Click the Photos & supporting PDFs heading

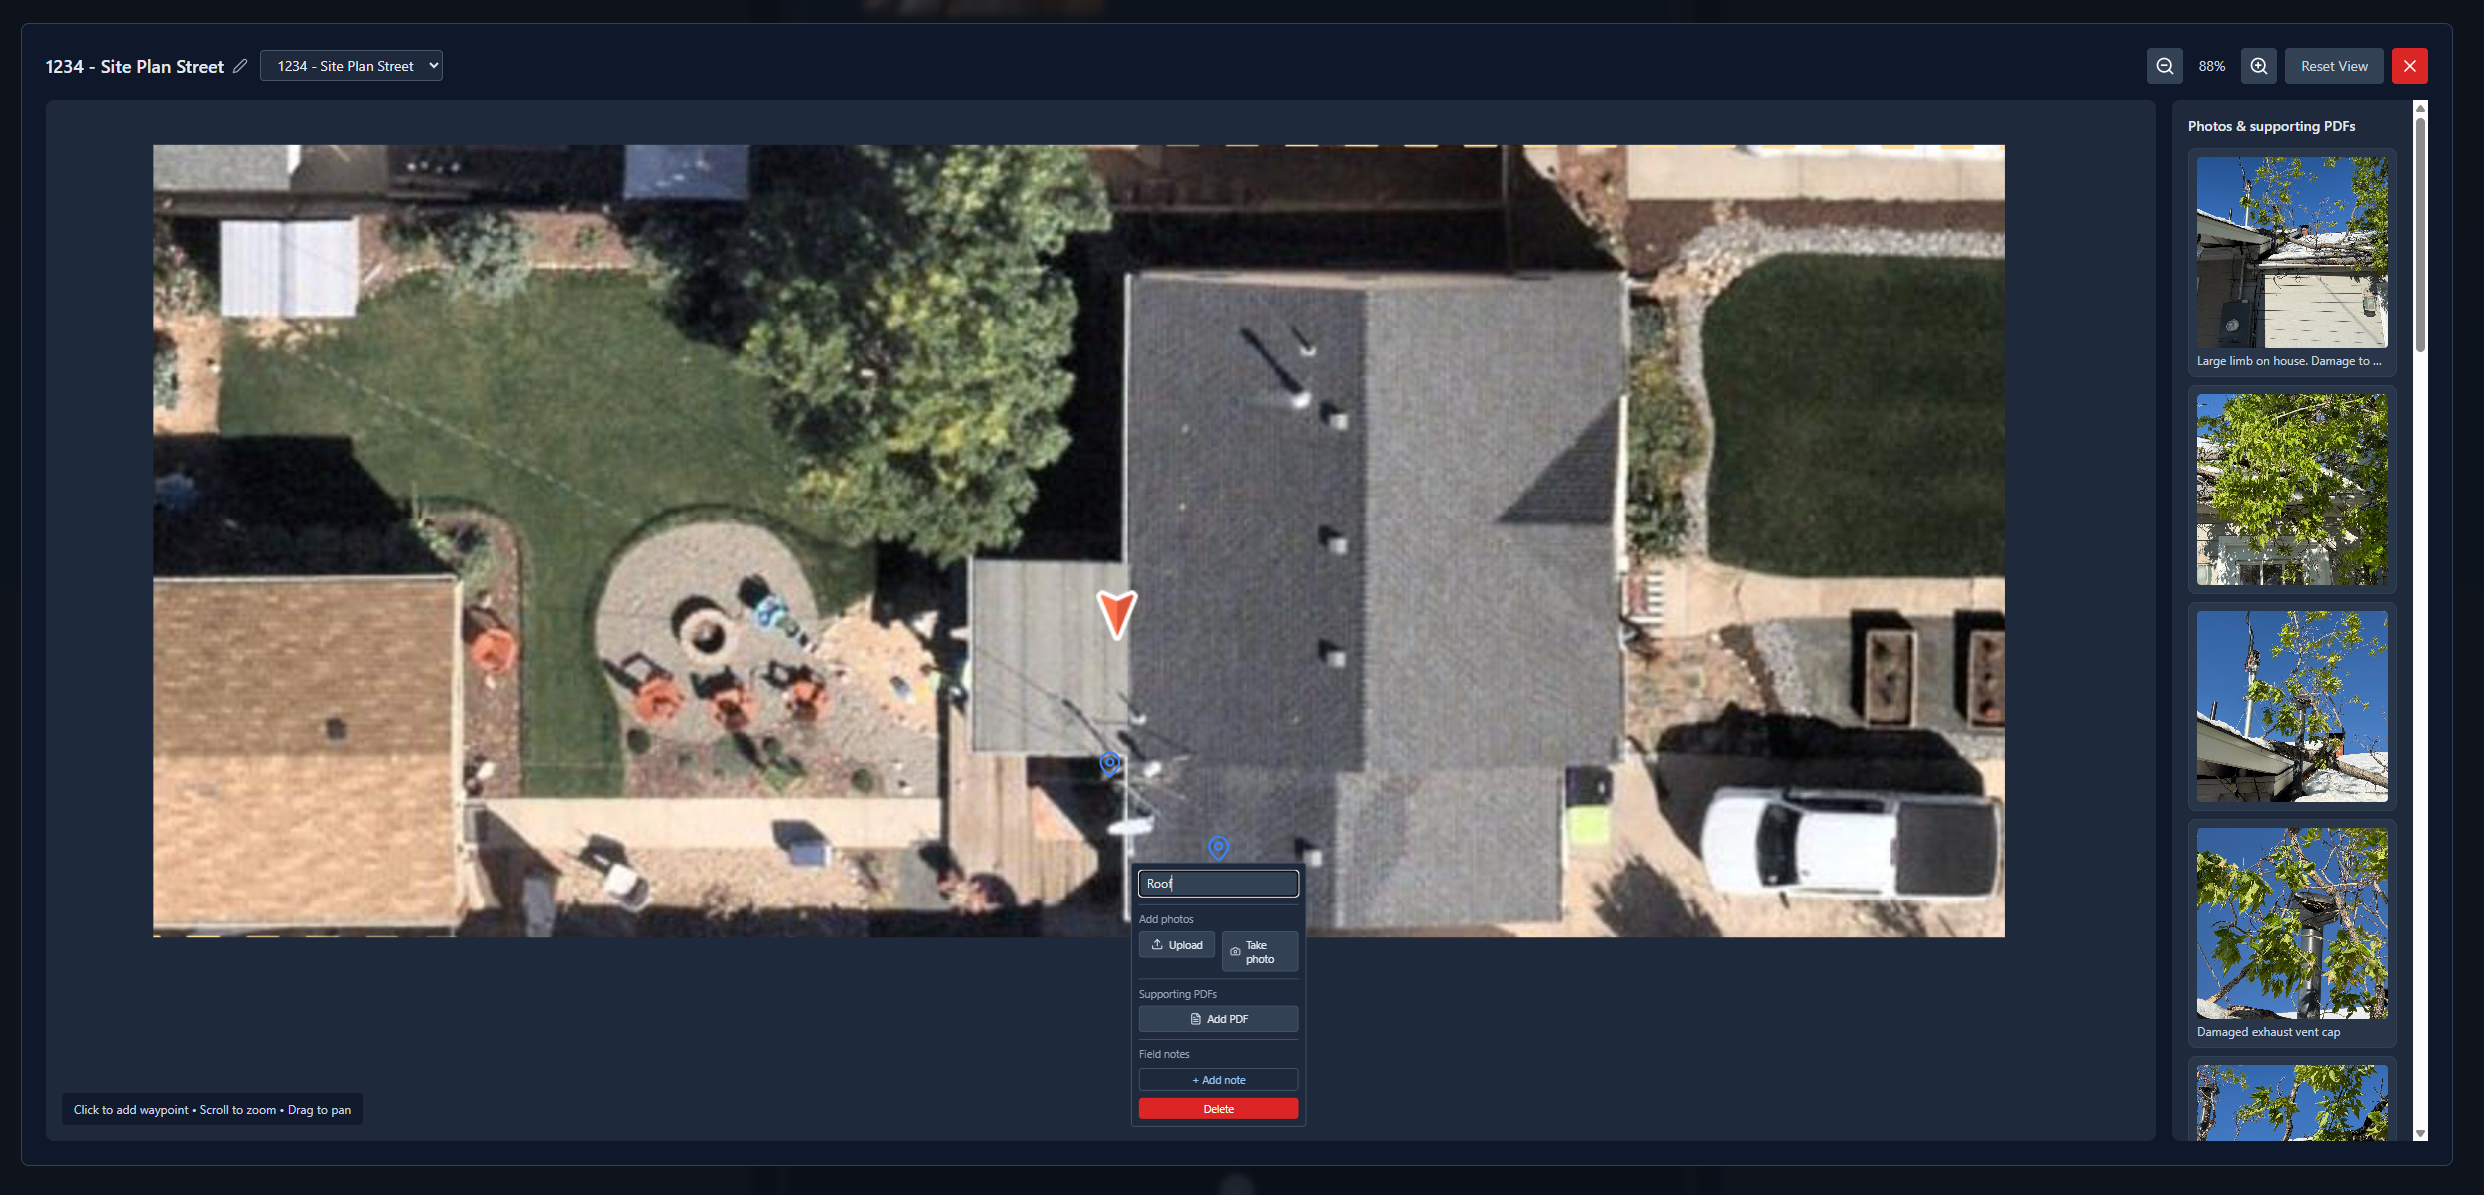tap(2271, 126)
